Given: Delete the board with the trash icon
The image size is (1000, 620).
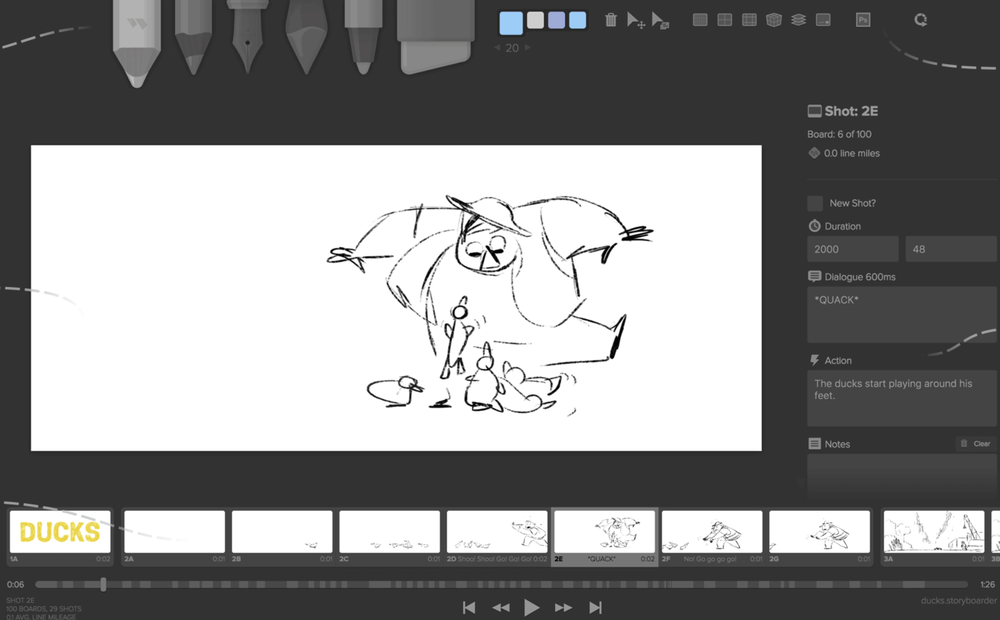Looking at the screenshot, I should [610, 18].
